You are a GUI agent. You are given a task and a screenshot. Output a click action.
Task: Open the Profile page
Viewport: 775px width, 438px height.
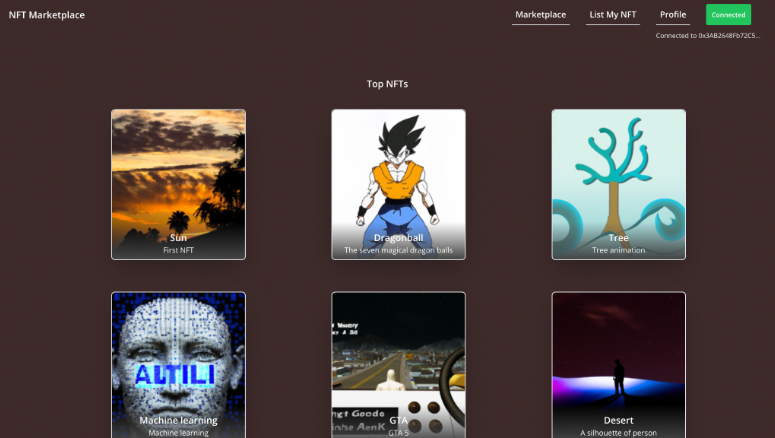(x=673, y=15)
